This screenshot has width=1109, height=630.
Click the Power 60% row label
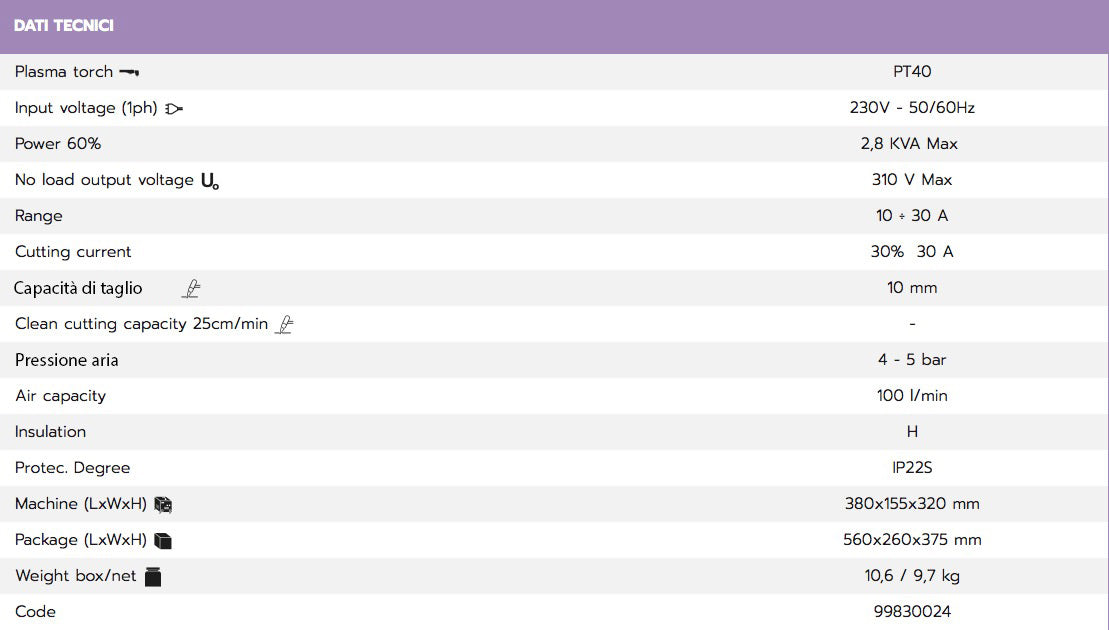tap(58, 144)
